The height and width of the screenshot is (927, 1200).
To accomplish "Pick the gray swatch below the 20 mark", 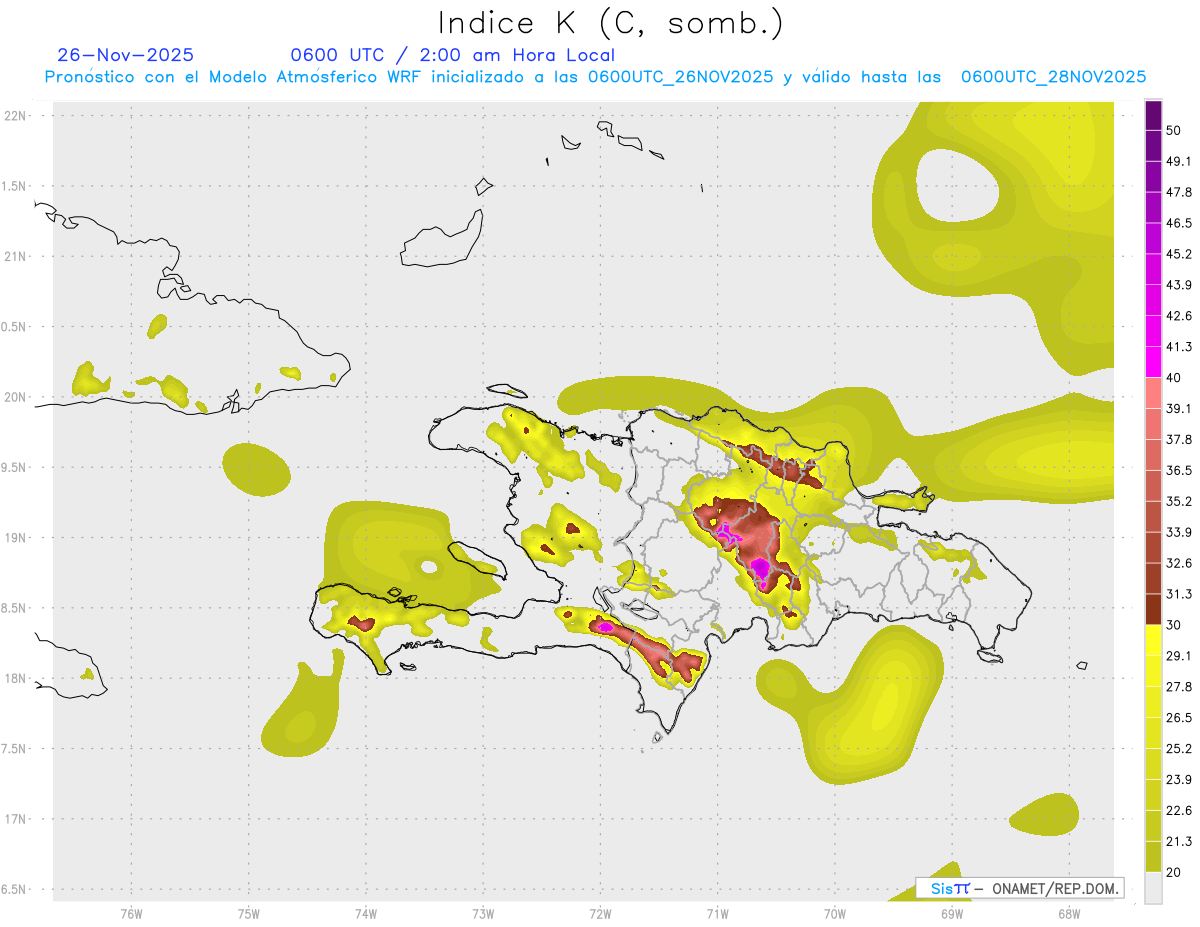I will 1153,888.
